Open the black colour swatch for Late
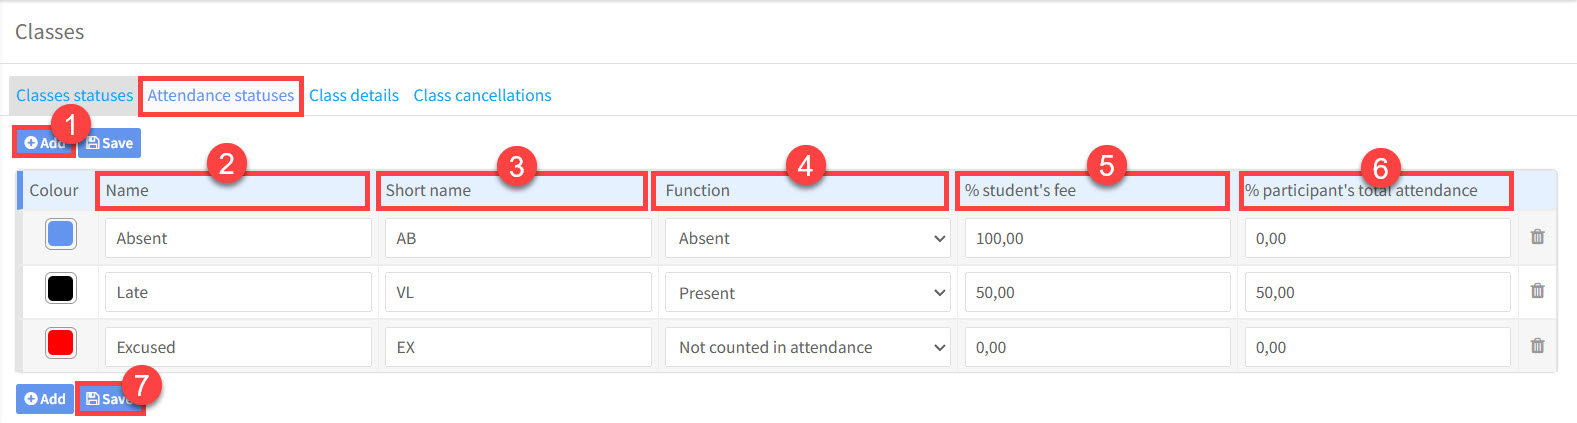 [61, 289]
